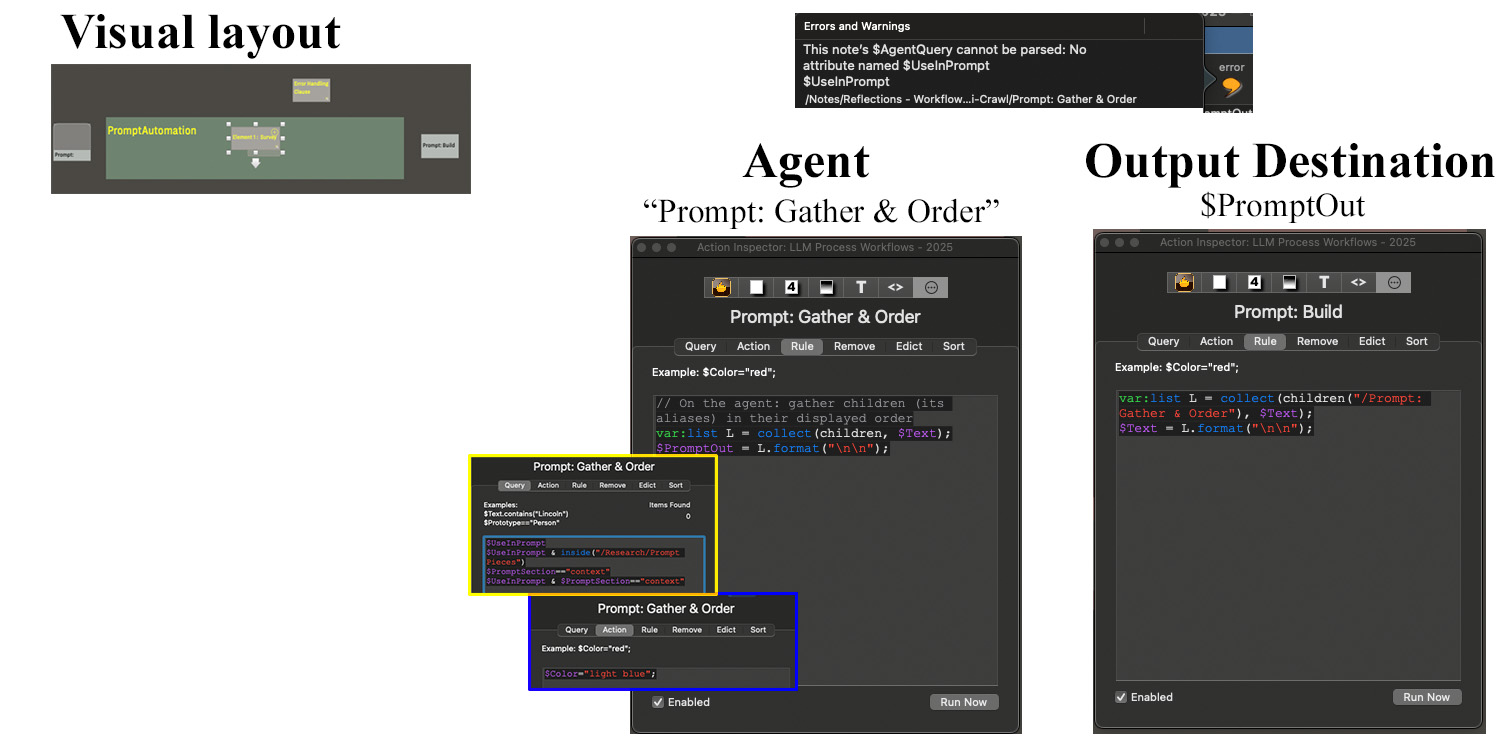Select the Remove tab in the blue-bordered panel
The image size is (1500, 750).
(x=687, y=630)
